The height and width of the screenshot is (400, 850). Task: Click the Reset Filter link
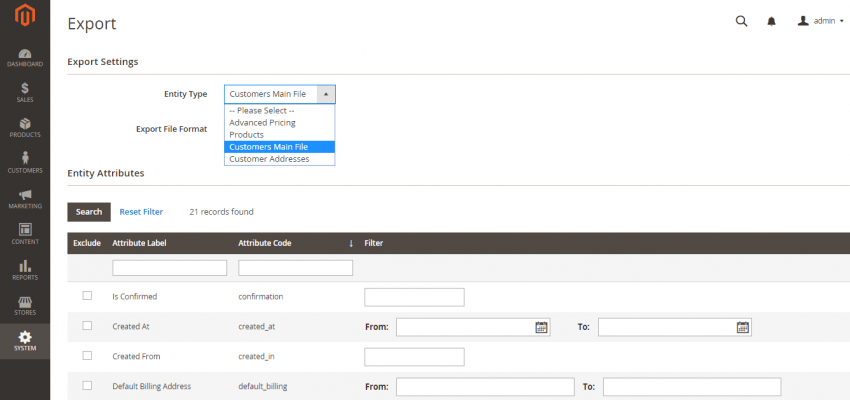click(141, 212)
